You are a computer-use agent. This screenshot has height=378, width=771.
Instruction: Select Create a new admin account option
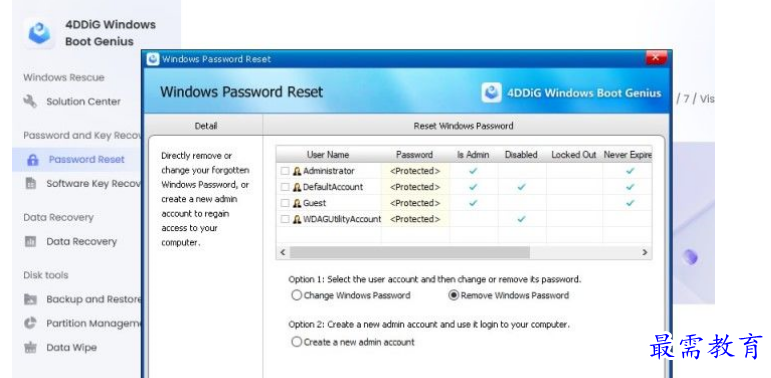pyautogui.click(x=297, y=342)
